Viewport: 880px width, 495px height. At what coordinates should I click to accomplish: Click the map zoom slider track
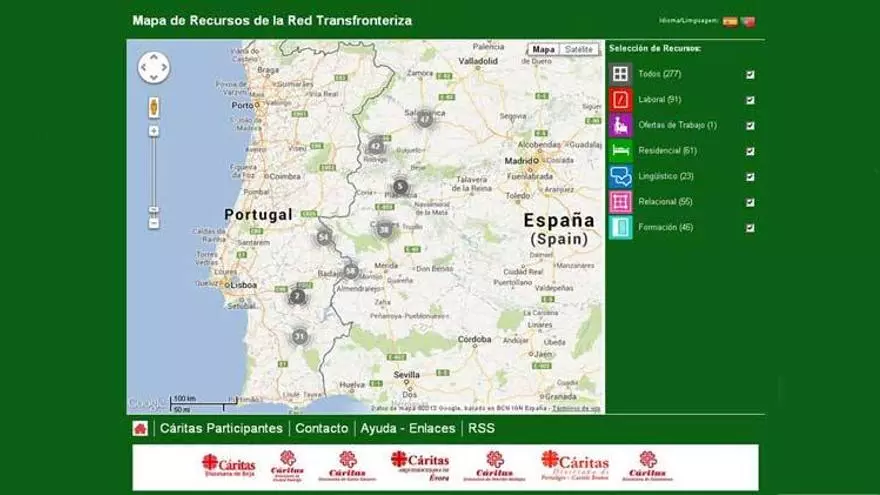pos(154,175)
